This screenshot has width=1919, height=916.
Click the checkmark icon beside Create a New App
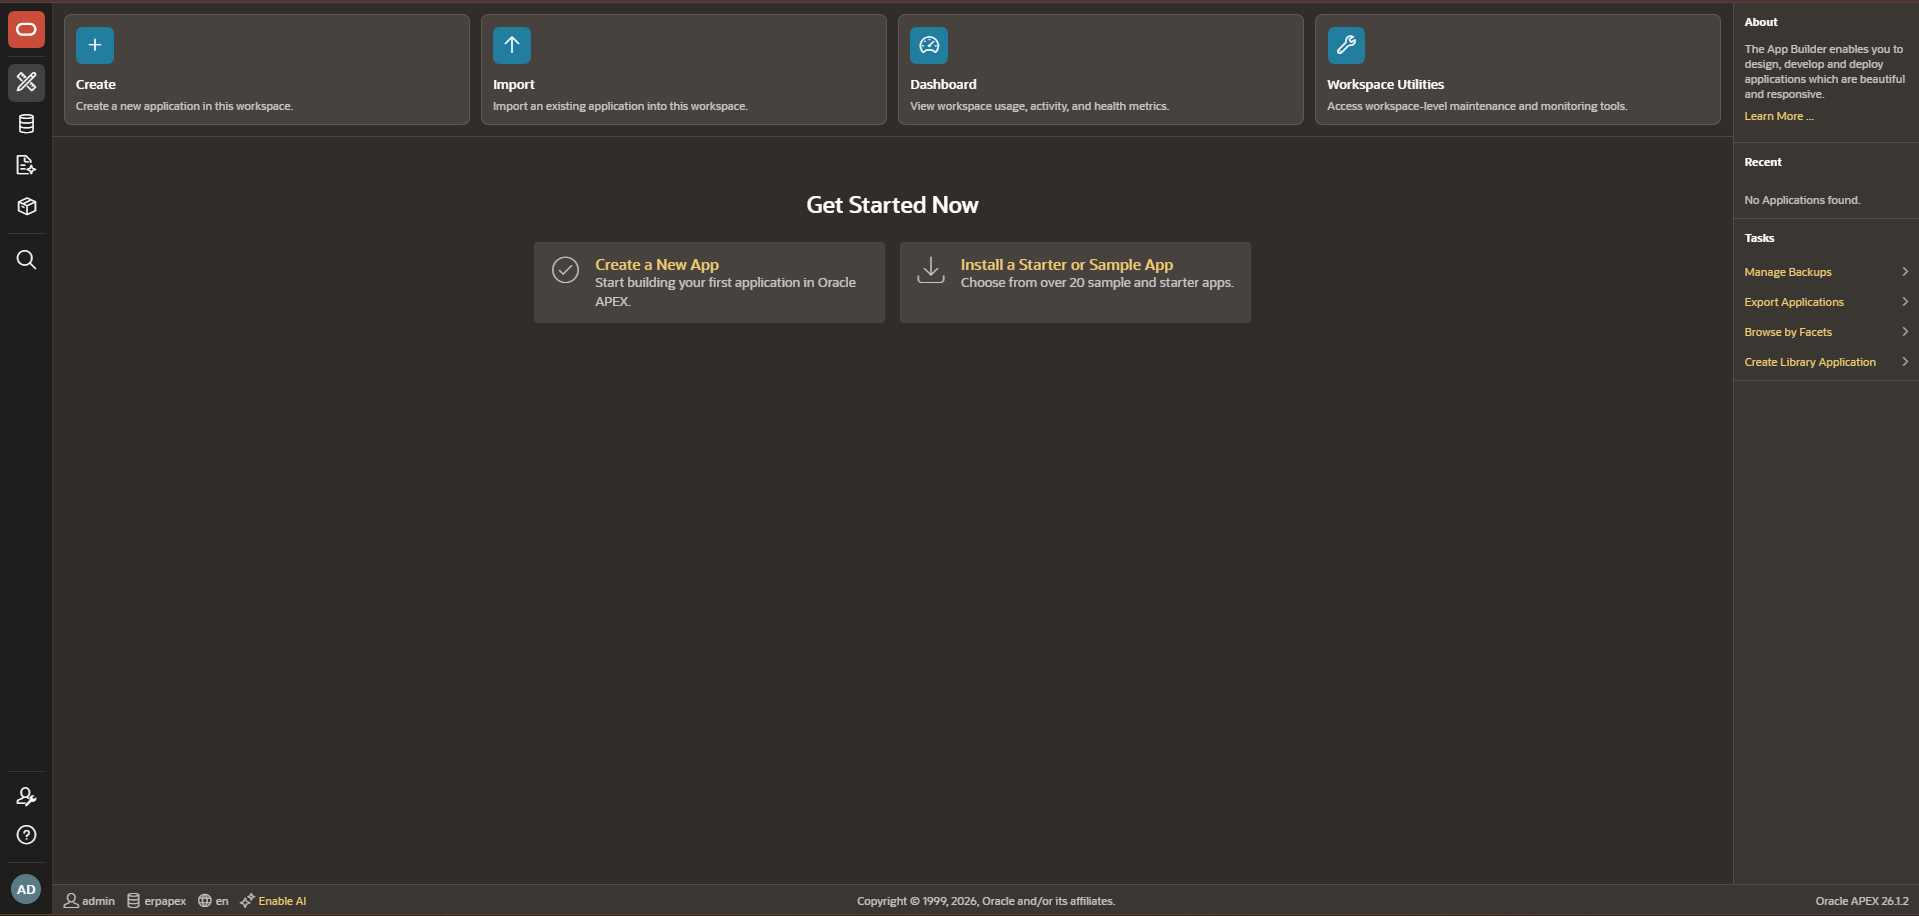565,270
